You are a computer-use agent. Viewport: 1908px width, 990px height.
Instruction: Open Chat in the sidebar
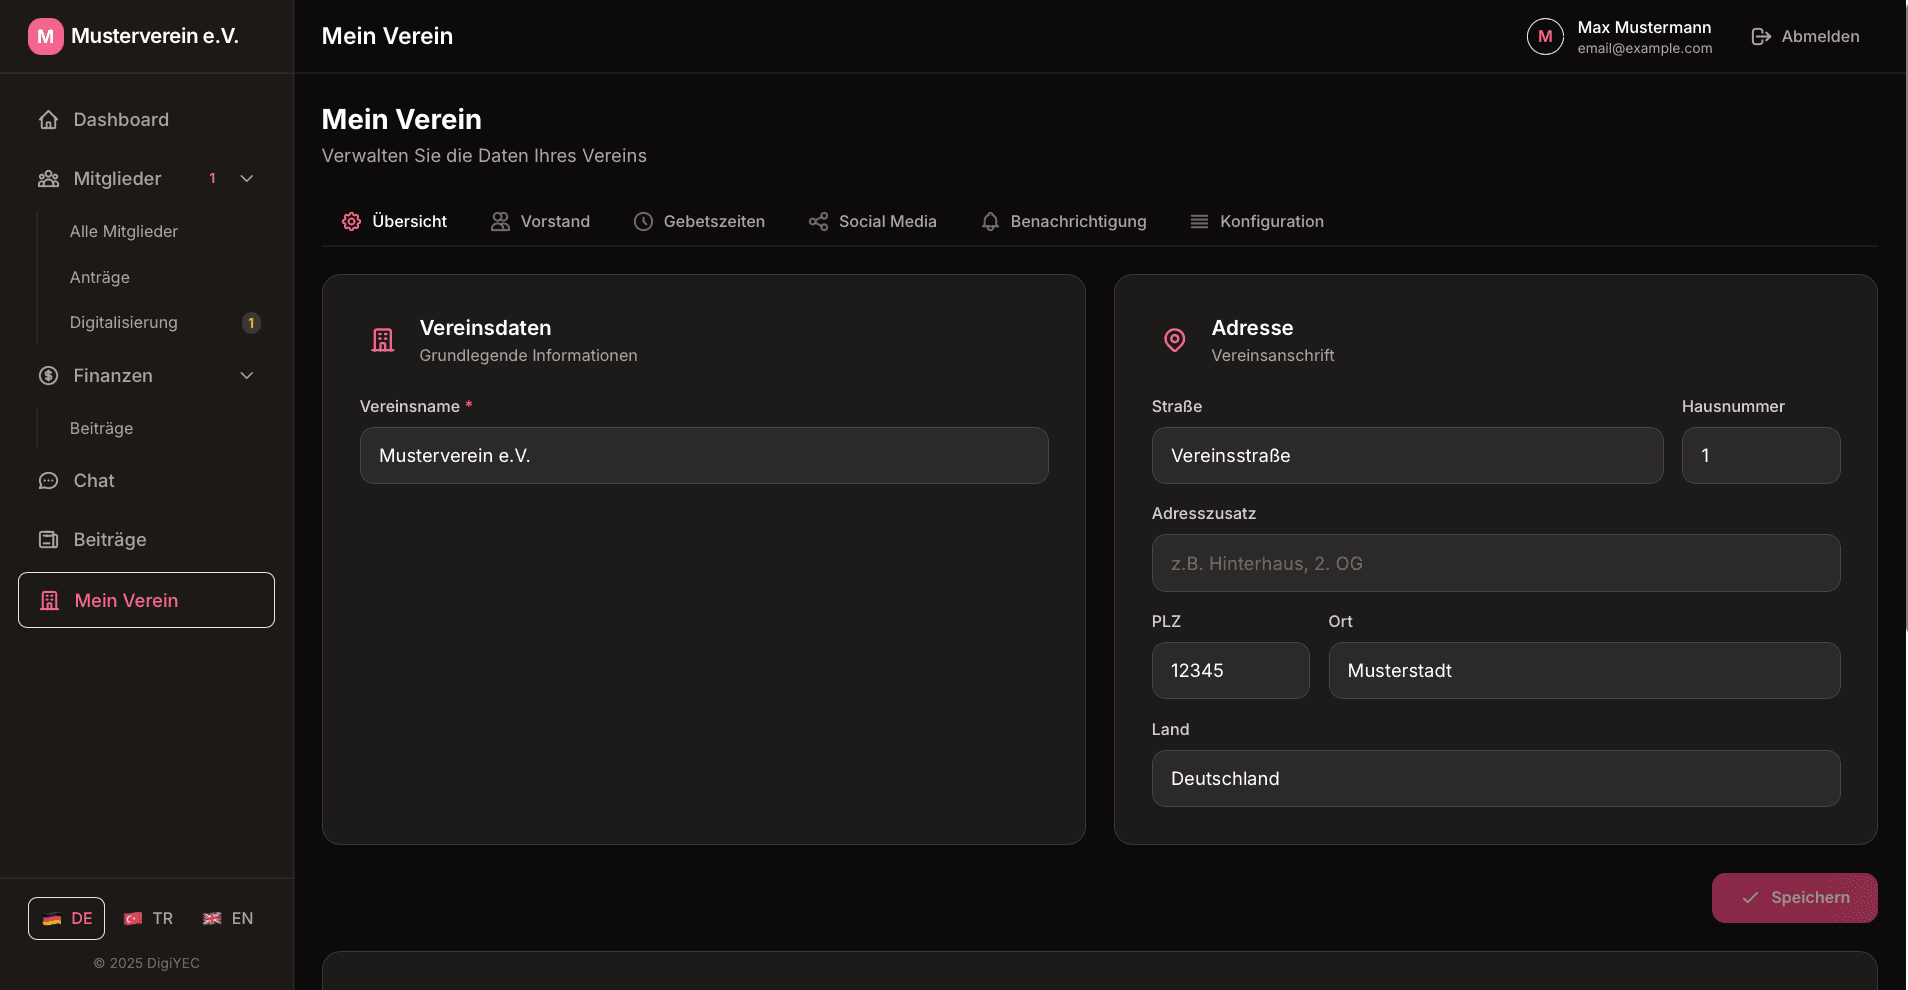point(146,481)
